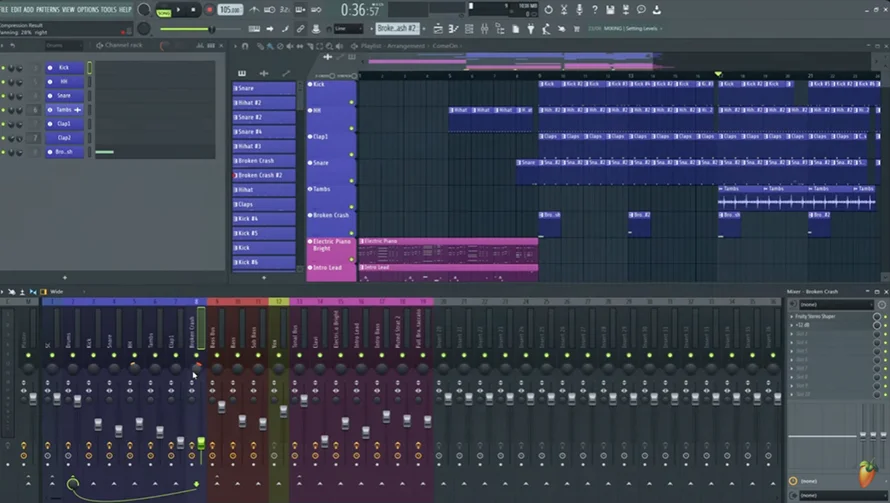Screen dimensions: 890x503
Task: Mute the Kick channel with its green LED
Action: 3,68
